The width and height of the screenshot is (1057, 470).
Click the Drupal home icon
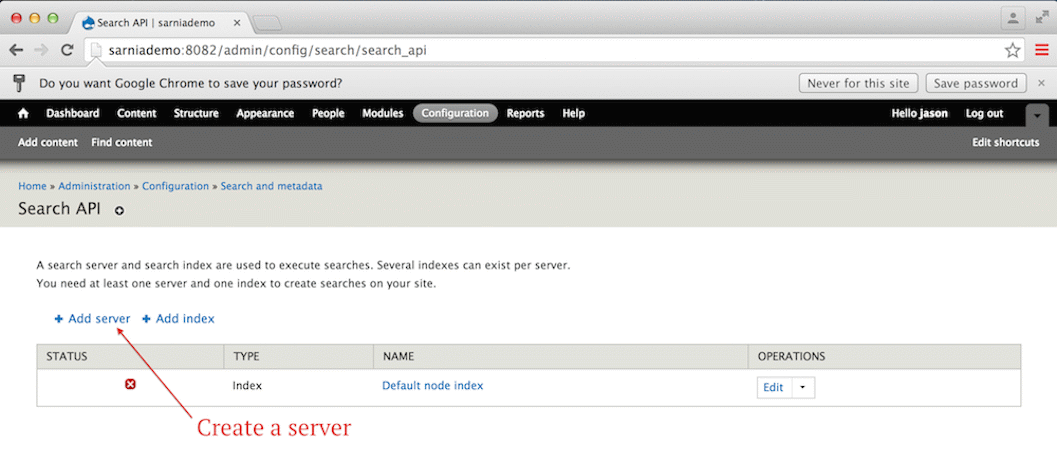(24, 114)
